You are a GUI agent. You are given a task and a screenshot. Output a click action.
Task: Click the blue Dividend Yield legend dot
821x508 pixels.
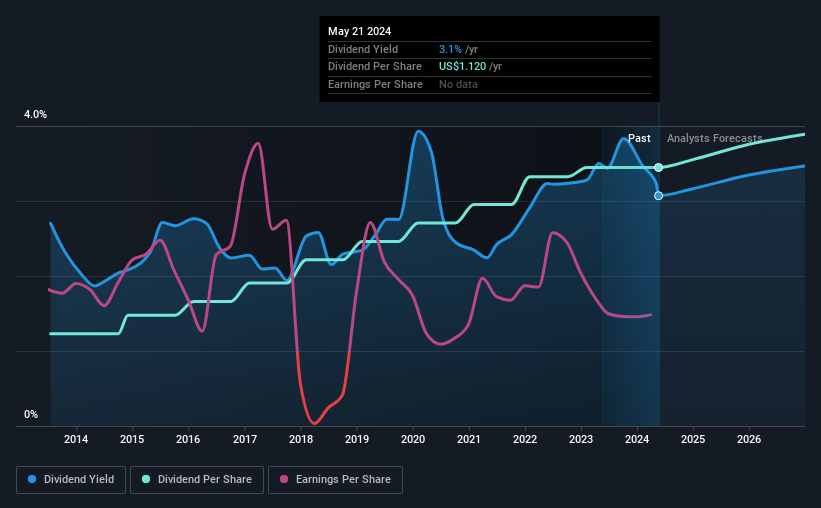(32, 479)
